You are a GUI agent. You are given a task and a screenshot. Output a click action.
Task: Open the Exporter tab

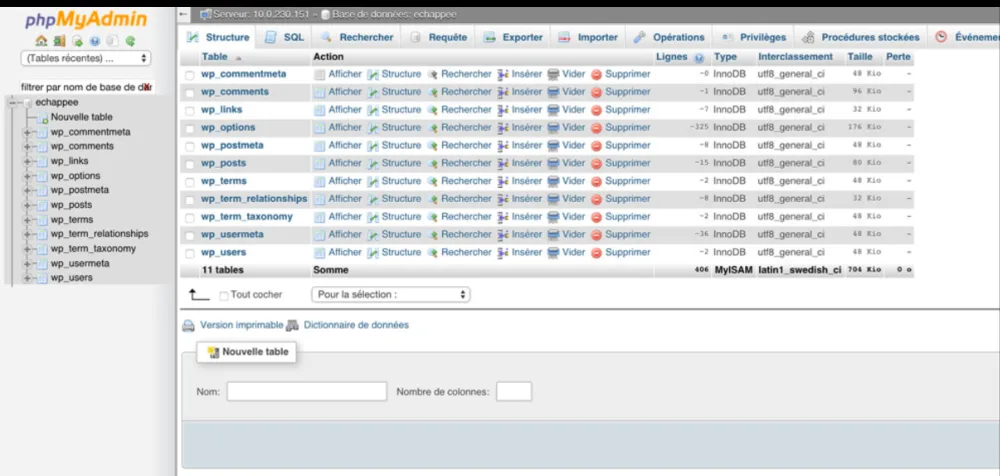pyautogui.click(x=513, y=37)
